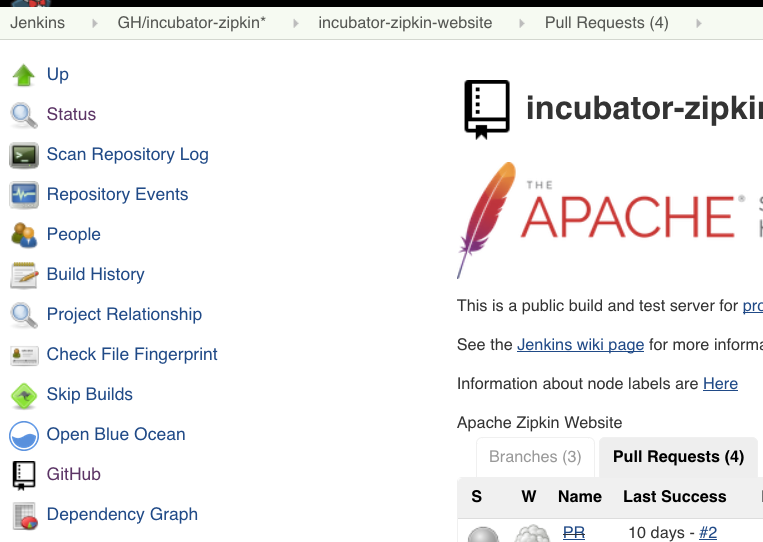The image size is (763, 542).
Task: Click Pull Requests (4) breadcrumb
Action: [x=606, y=23]
